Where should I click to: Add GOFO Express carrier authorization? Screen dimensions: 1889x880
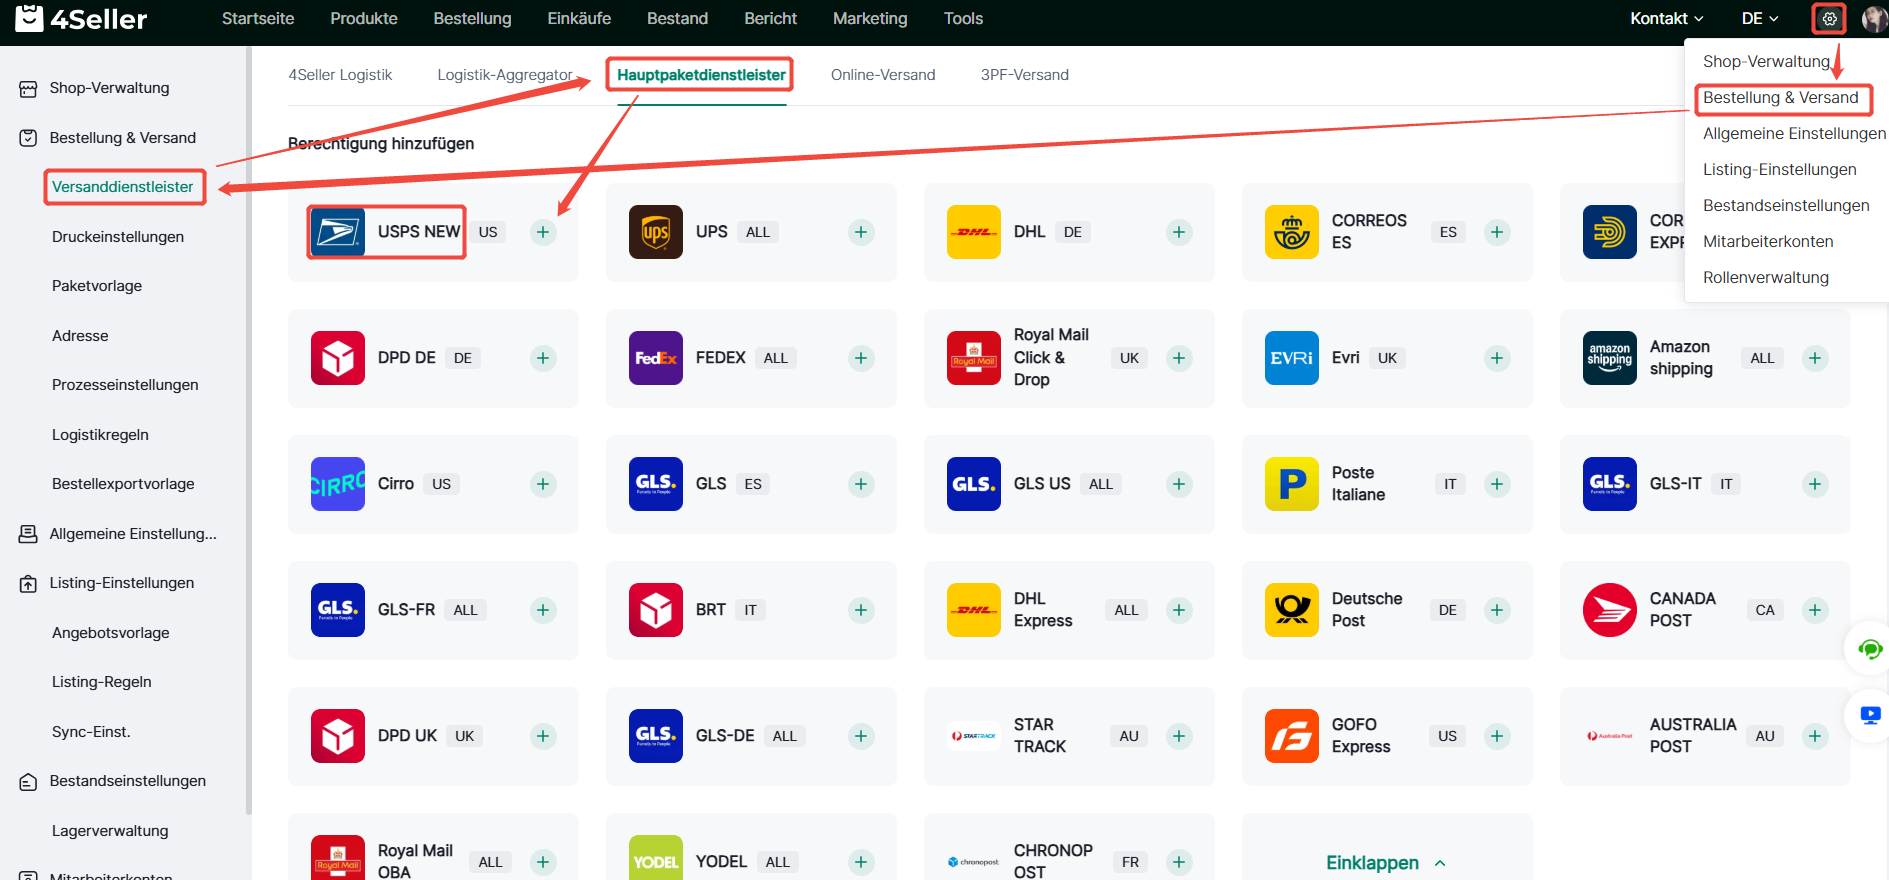coord(1497,736)
